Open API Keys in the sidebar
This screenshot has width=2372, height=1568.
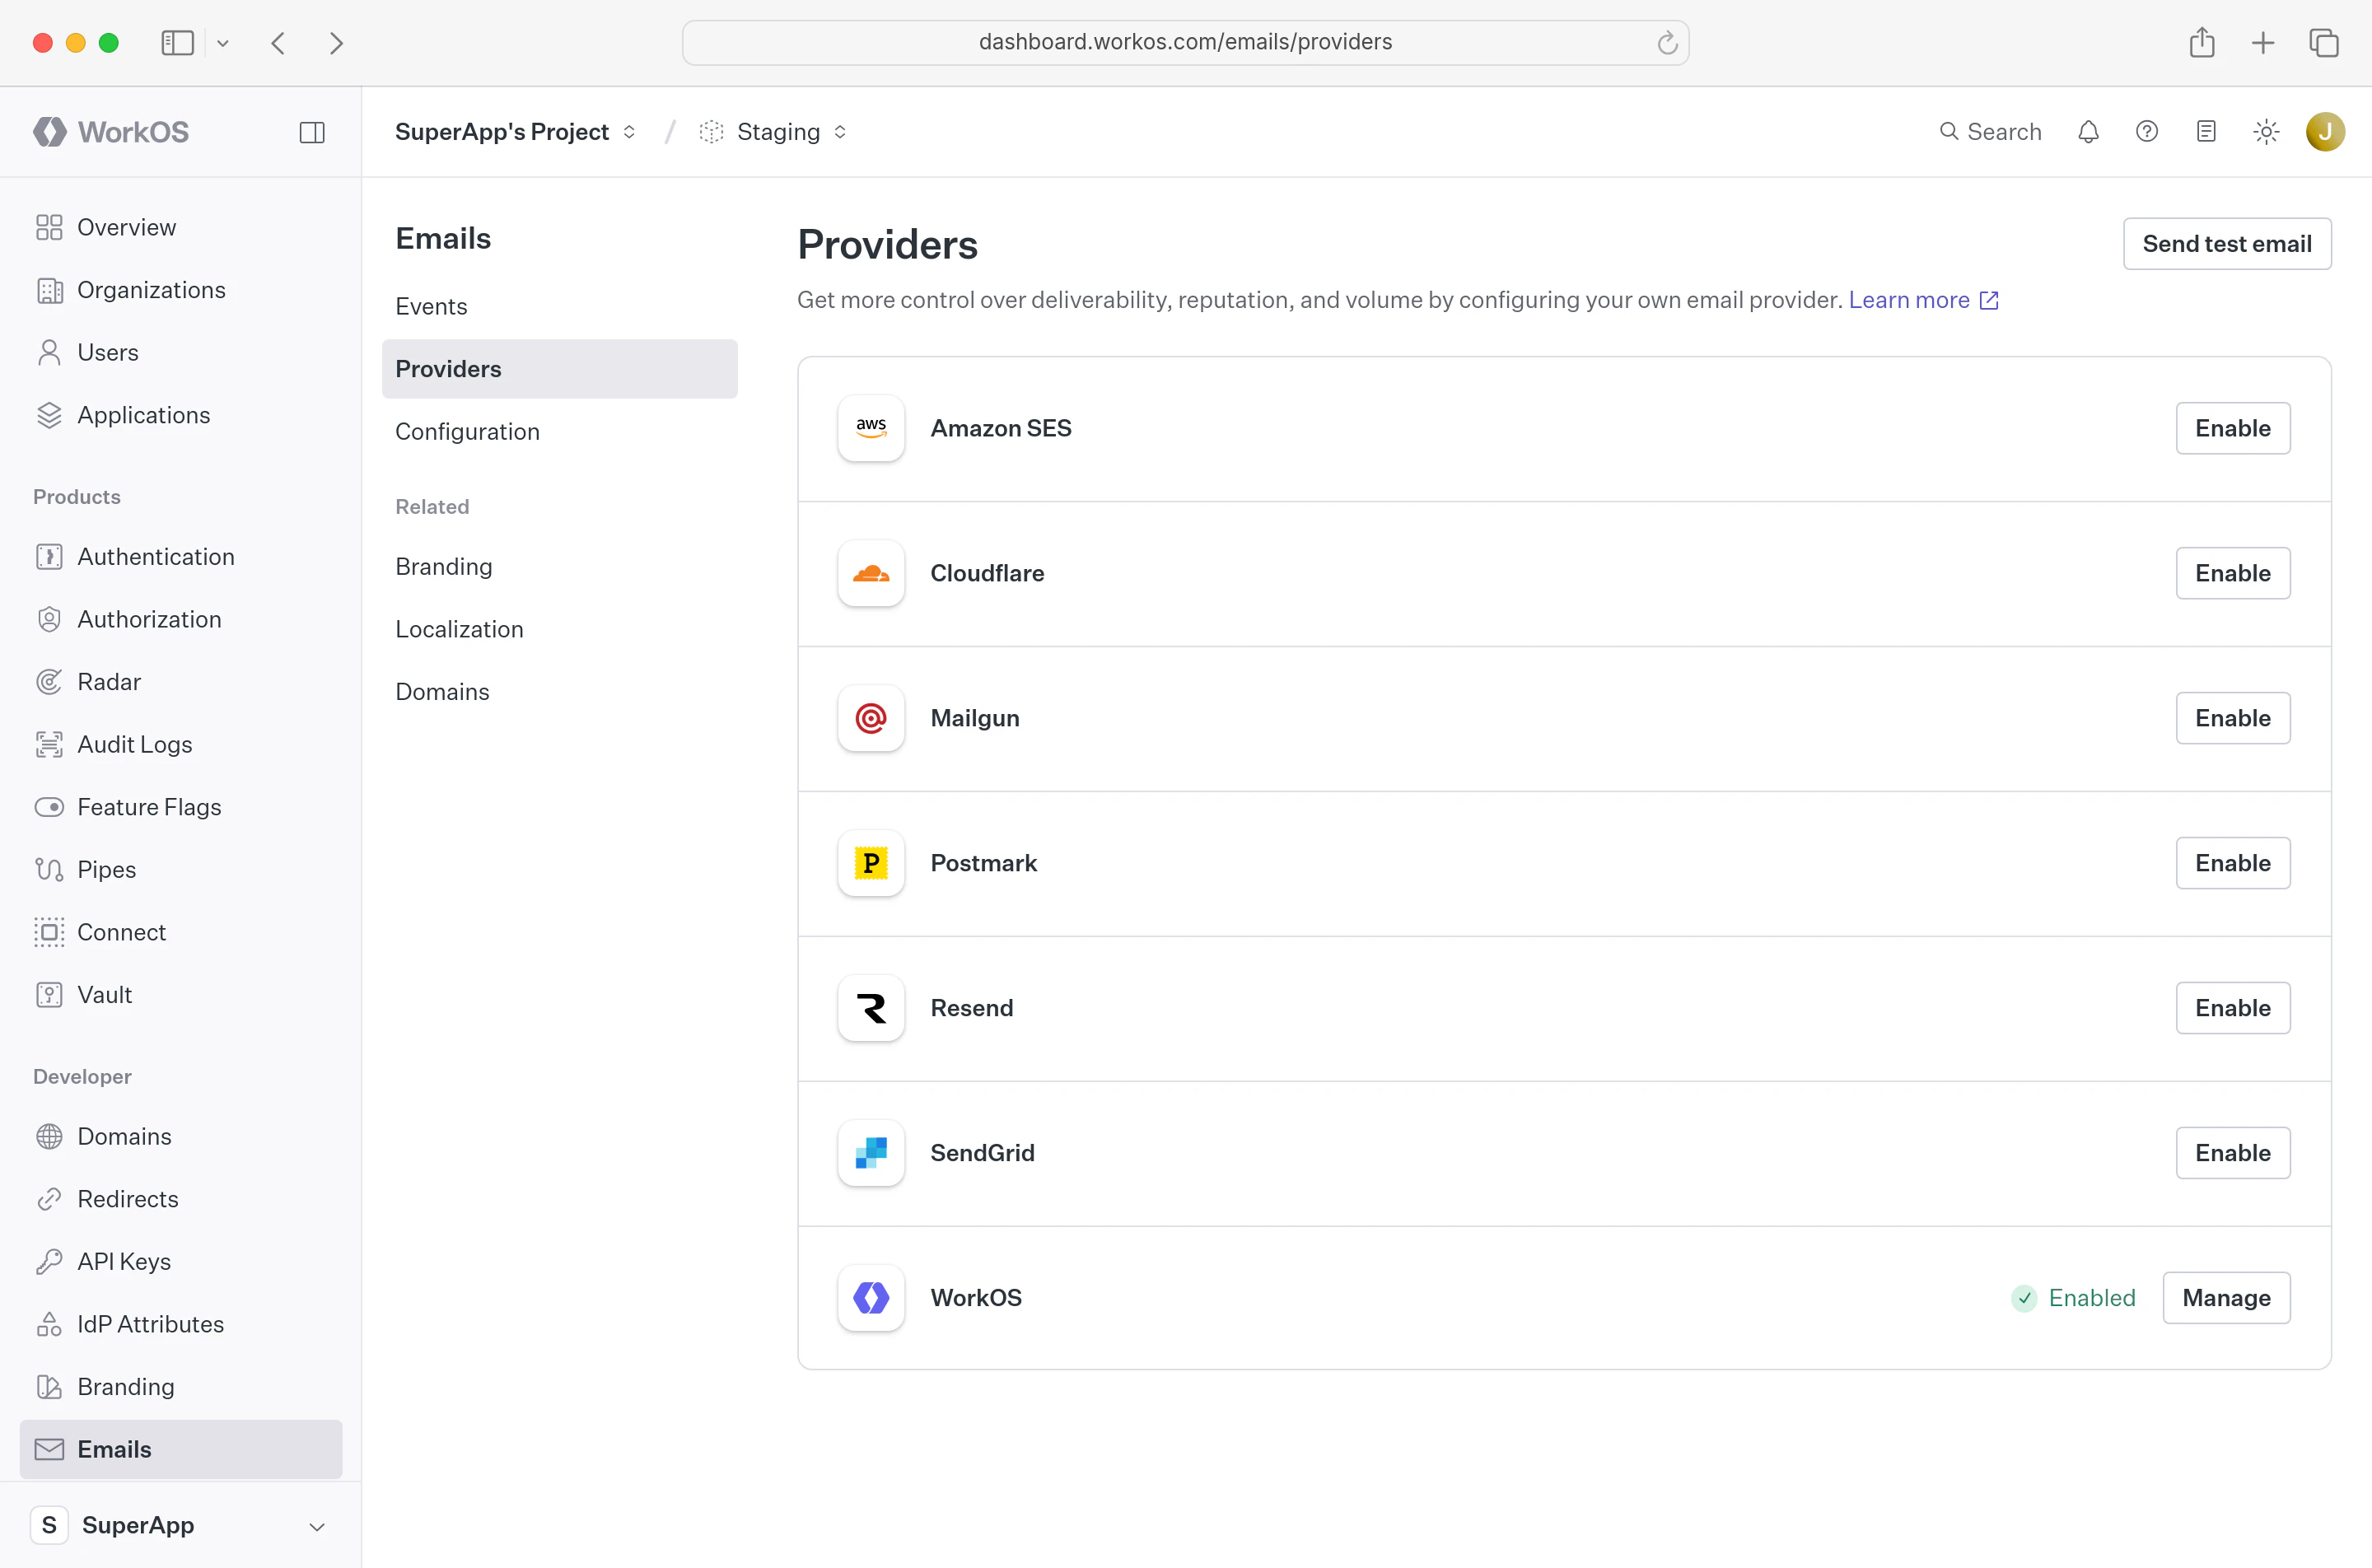click(x=180, y=1261)
